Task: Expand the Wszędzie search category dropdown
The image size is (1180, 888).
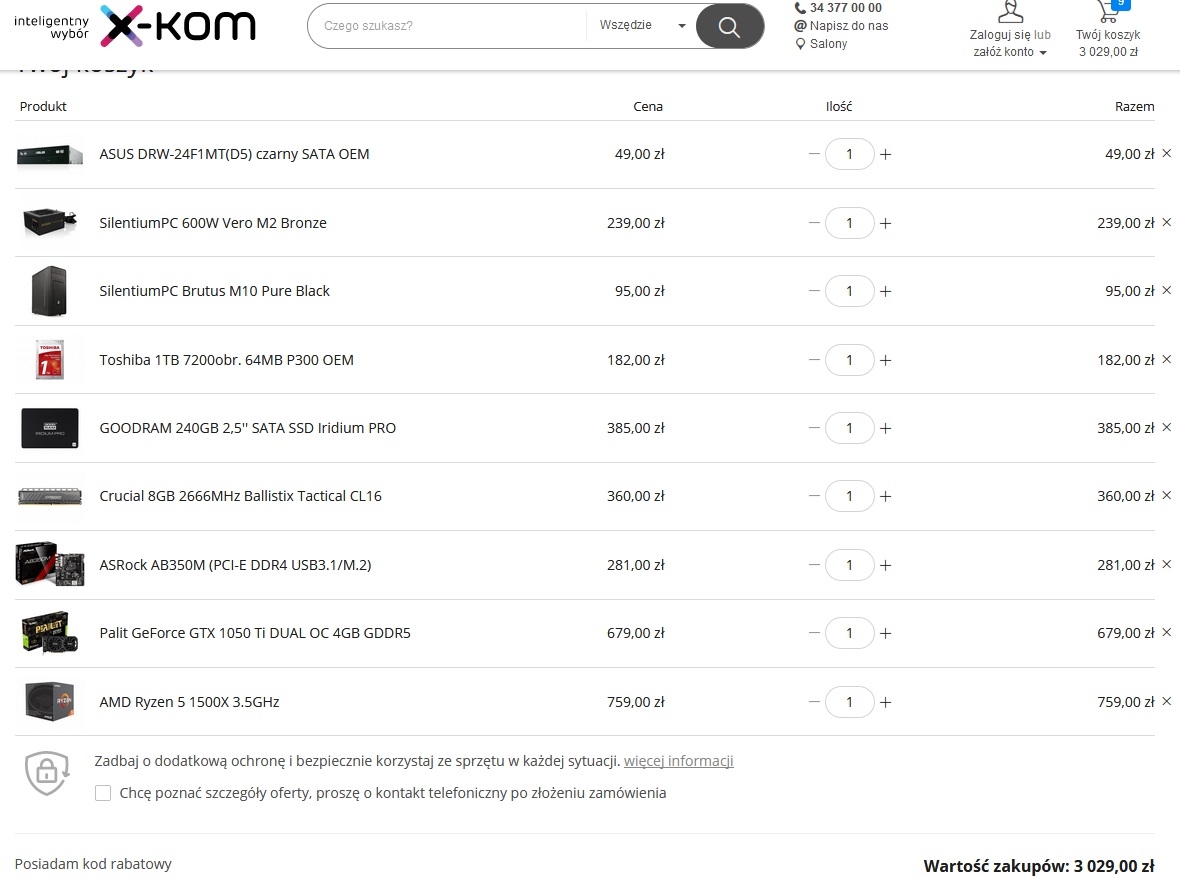Action: click(x=642, y=26)
